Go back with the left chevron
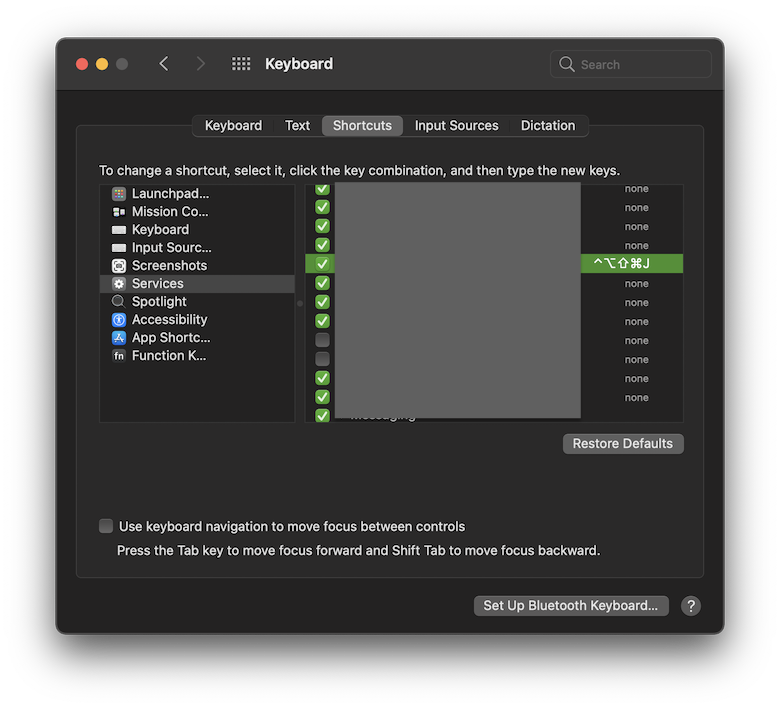The height and width of the screenshot is (708, 780). pos(164,64)
